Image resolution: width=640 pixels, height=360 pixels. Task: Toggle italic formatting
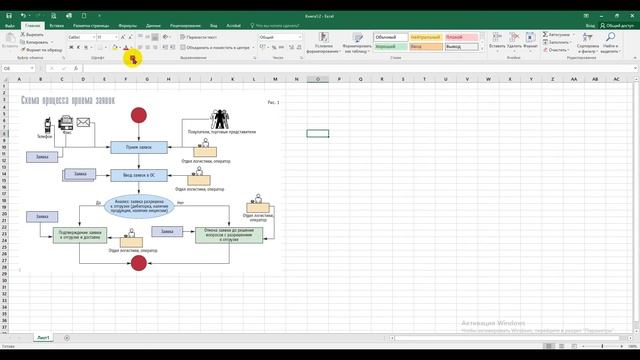[x=78, y=47]
